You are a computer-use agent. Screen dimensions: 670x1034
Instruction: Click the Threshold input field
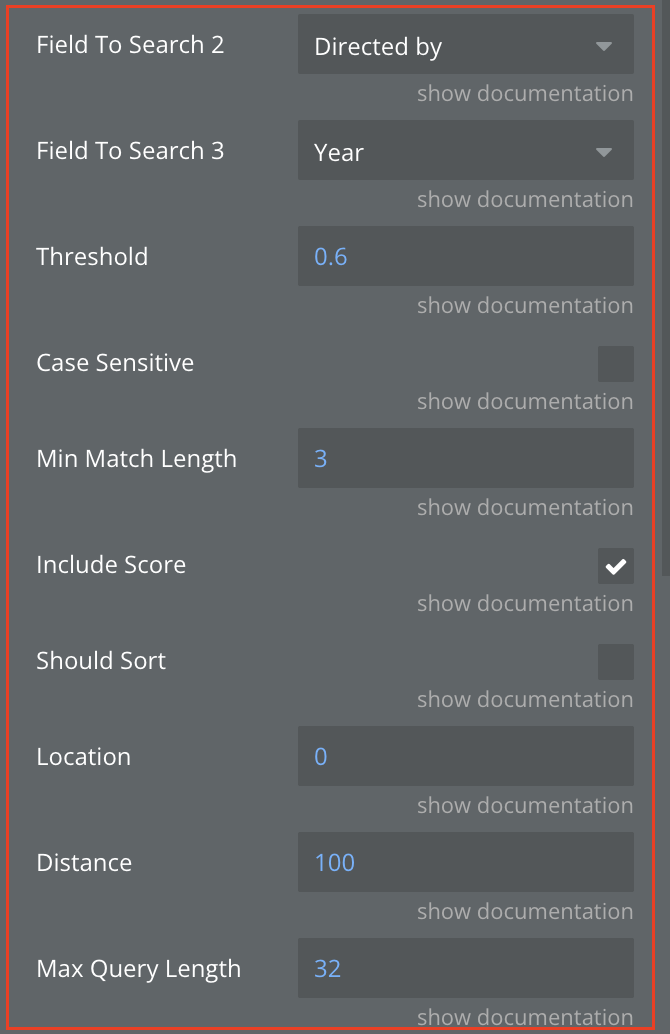(x=465, y=257)
